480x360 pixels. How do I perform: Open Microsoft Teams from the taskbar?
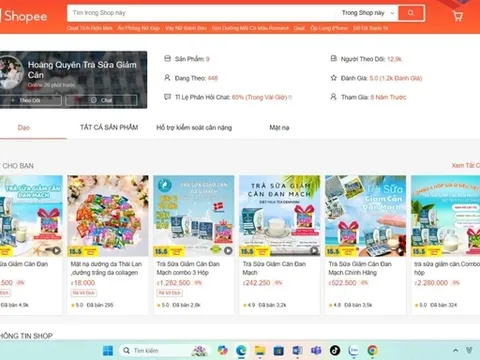click(316, 350)
